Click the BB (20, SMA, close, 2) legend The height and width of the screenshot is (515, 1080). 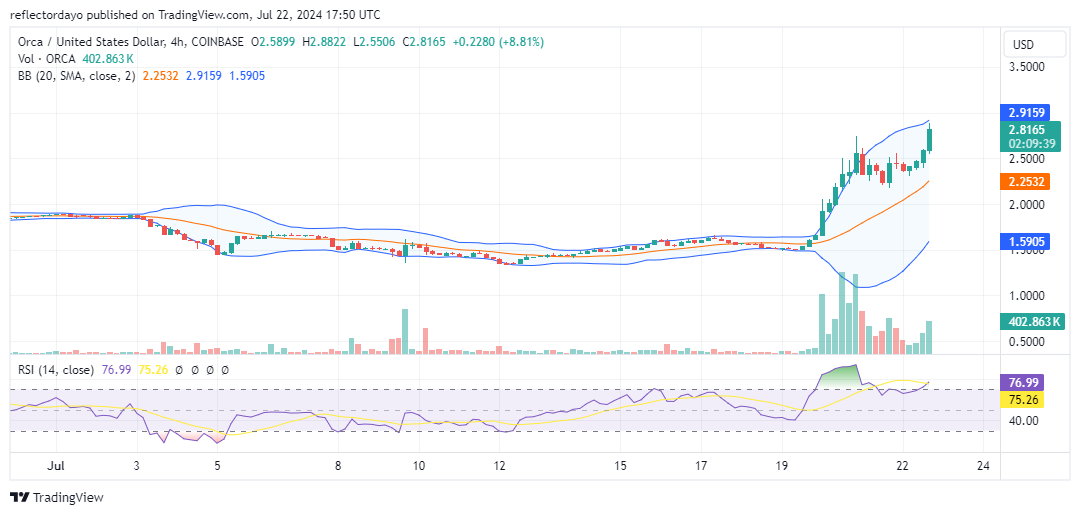(x=76, y=76)
